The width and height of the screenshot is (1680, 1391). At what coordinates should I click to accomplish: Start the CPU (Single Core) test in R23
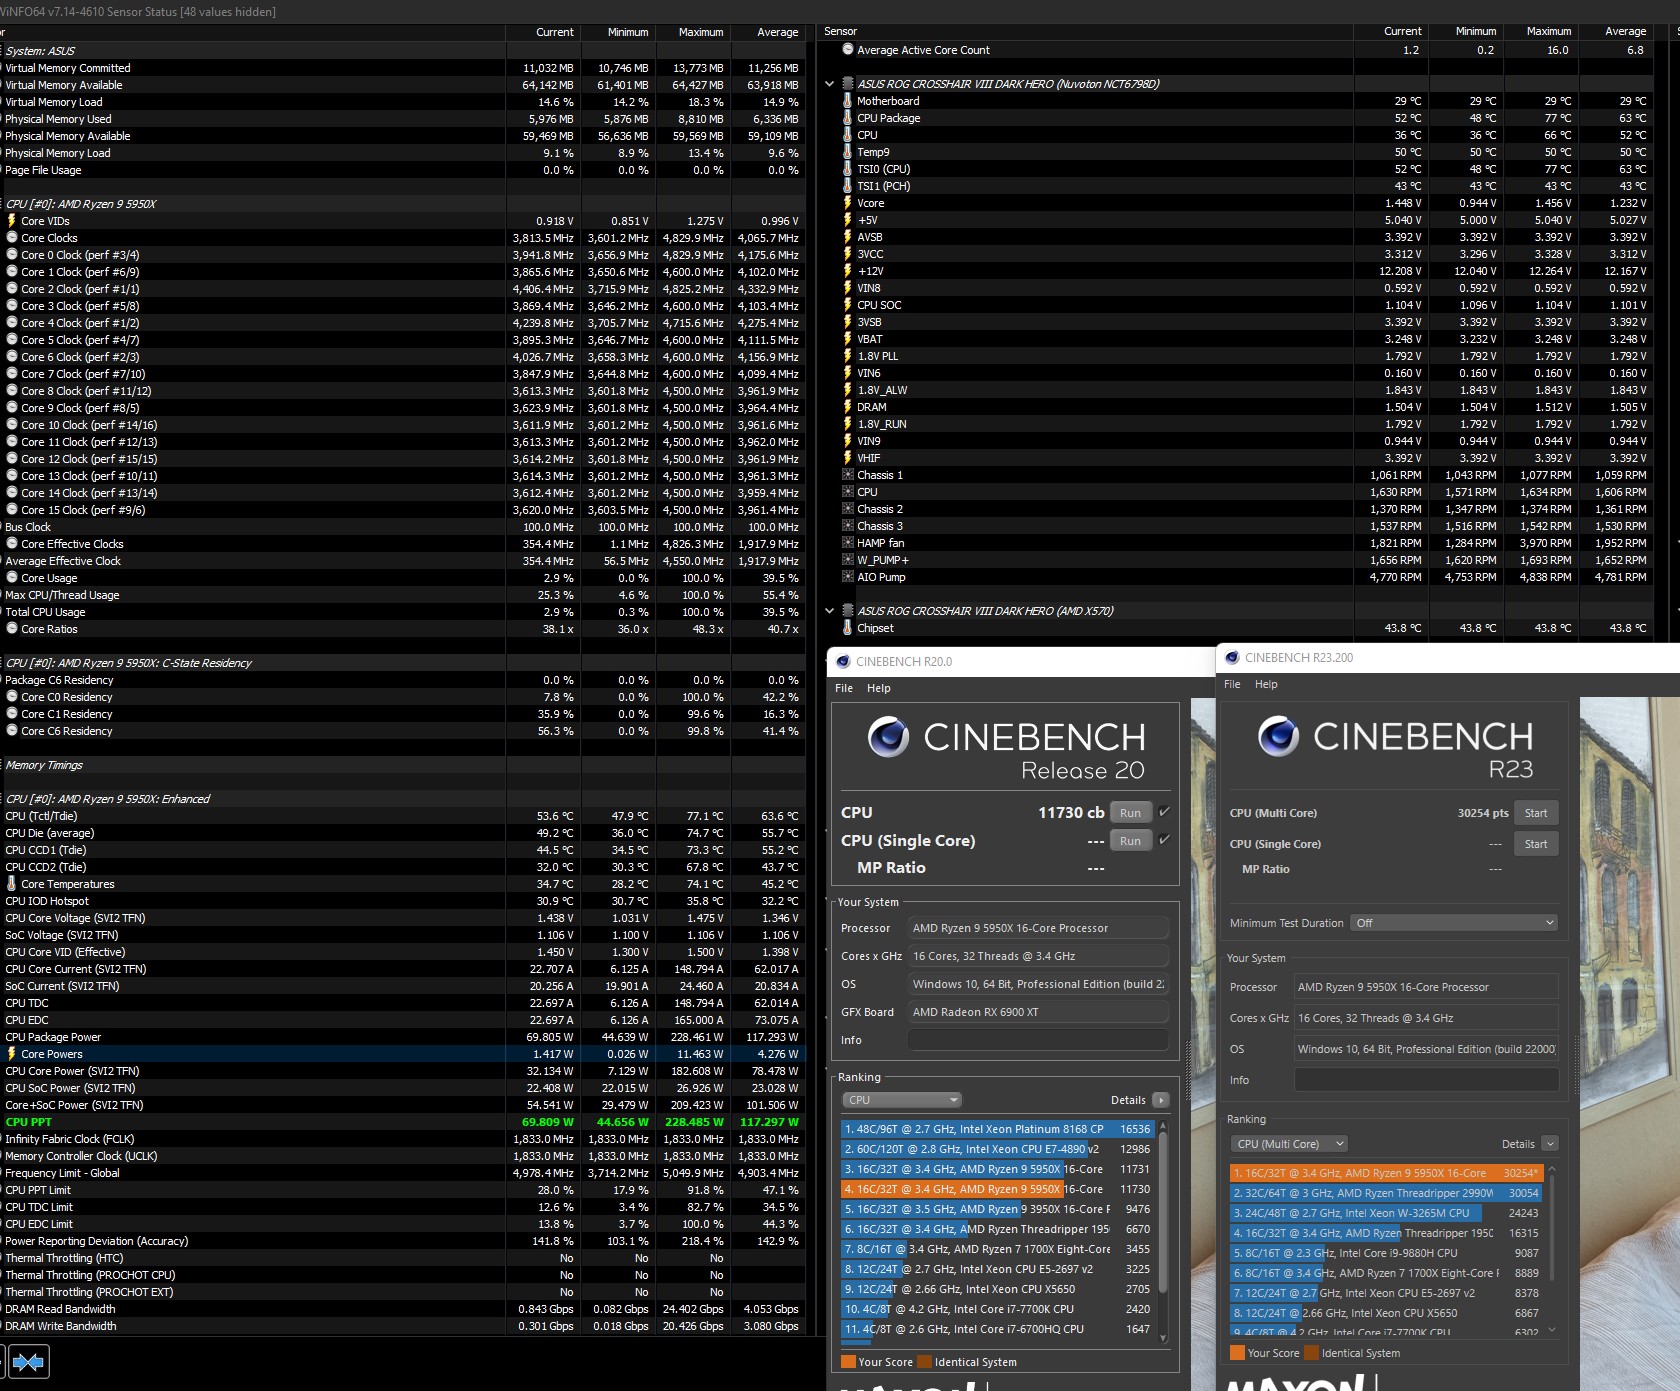click(x=1536, y=844)
